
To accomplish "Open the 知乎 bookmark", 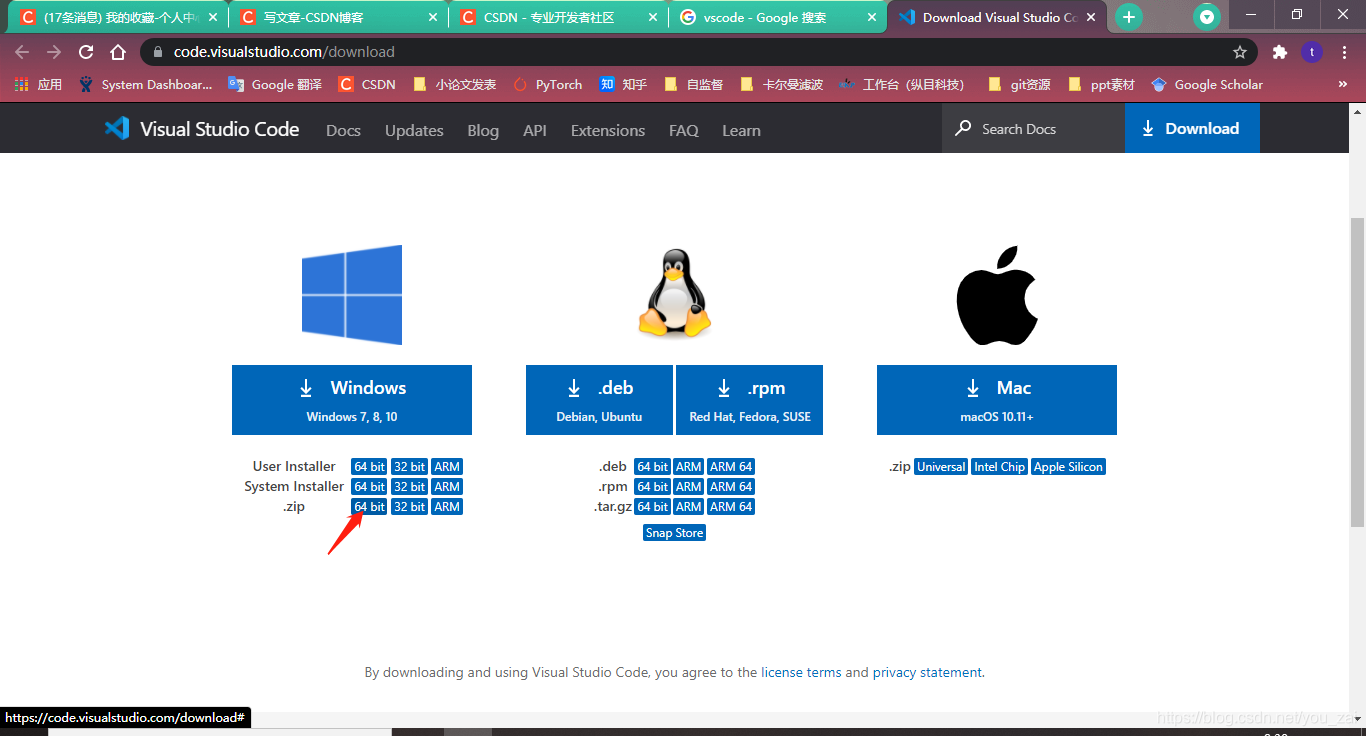I will click(x=623, y=85).
